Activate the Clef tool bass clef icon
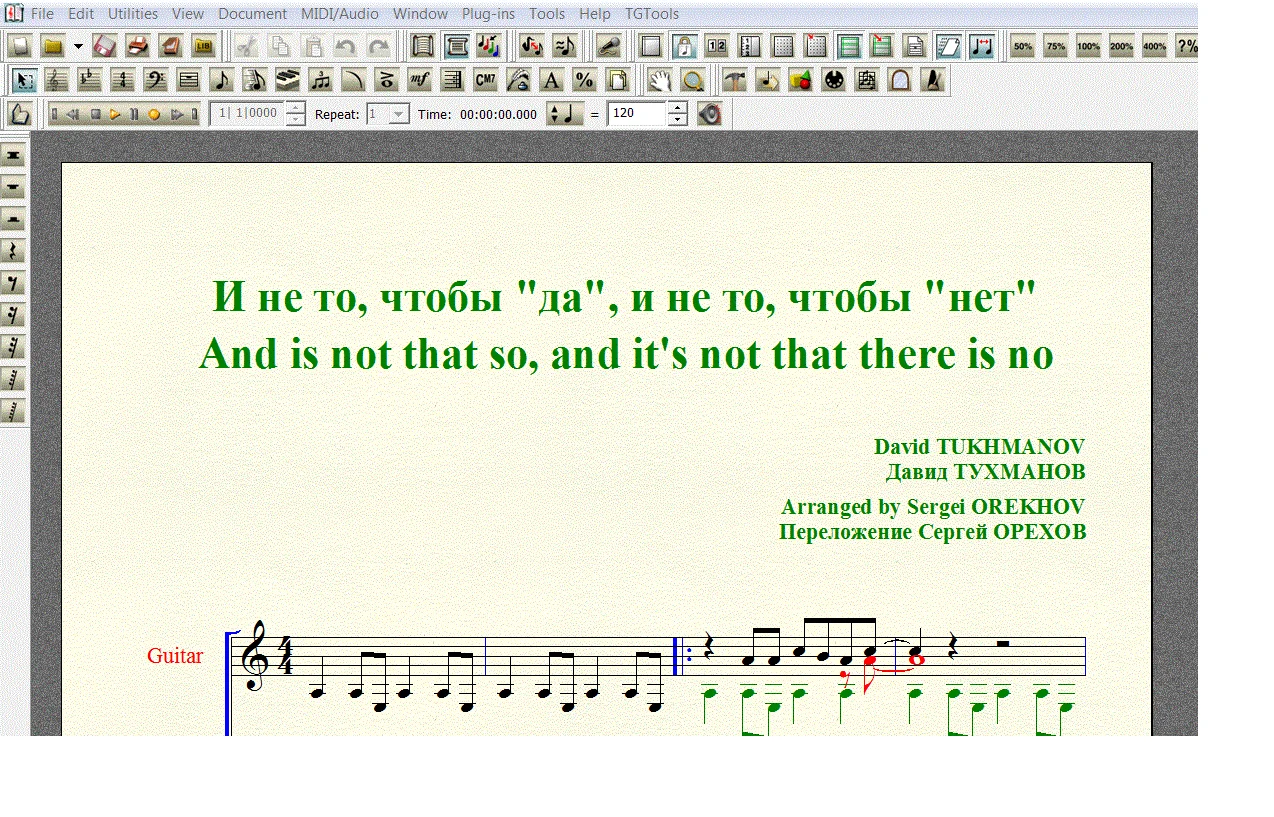The height and width of the screenshot is (817, 1274). point(156,80)
